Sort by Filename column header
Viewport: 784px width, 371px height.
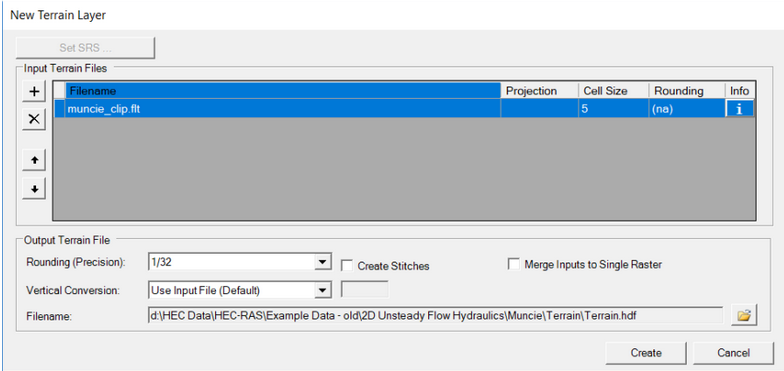click(x=283, y=90)
